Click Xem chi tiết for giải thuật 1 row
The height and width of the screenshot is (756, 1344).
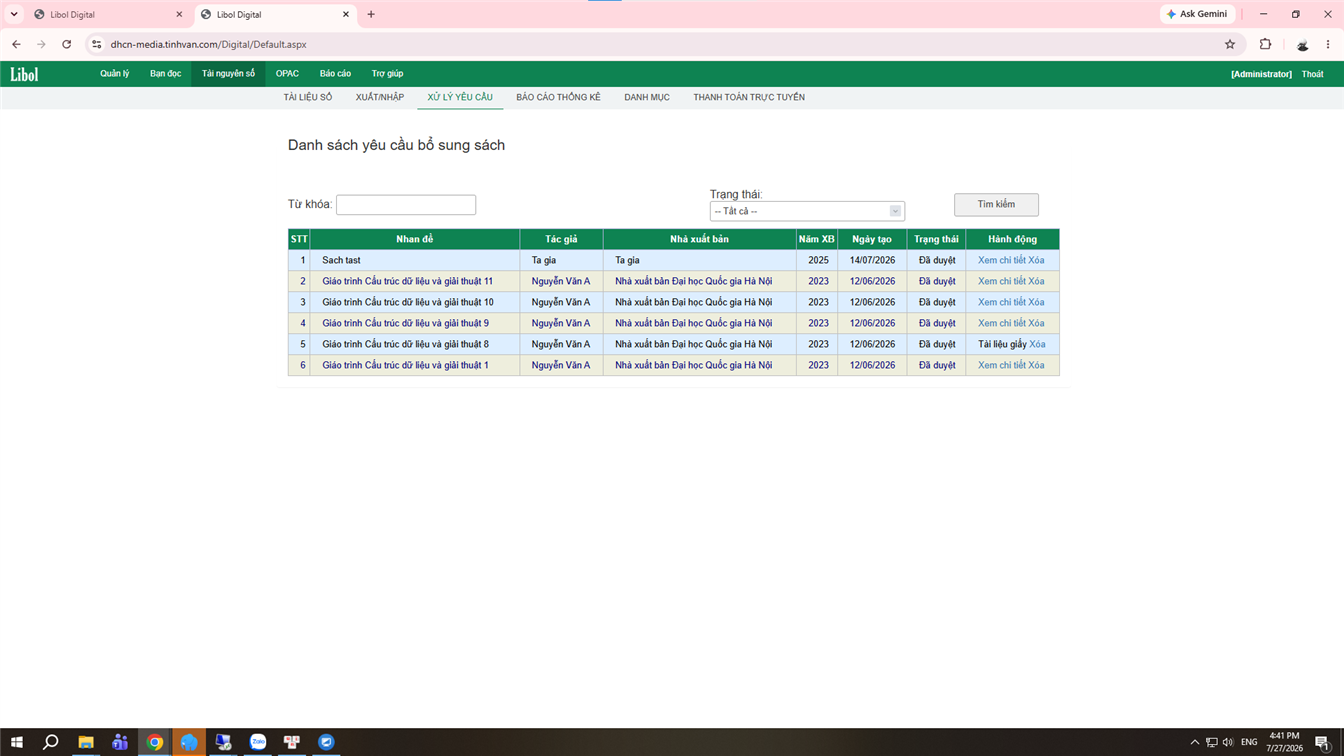1002,365
